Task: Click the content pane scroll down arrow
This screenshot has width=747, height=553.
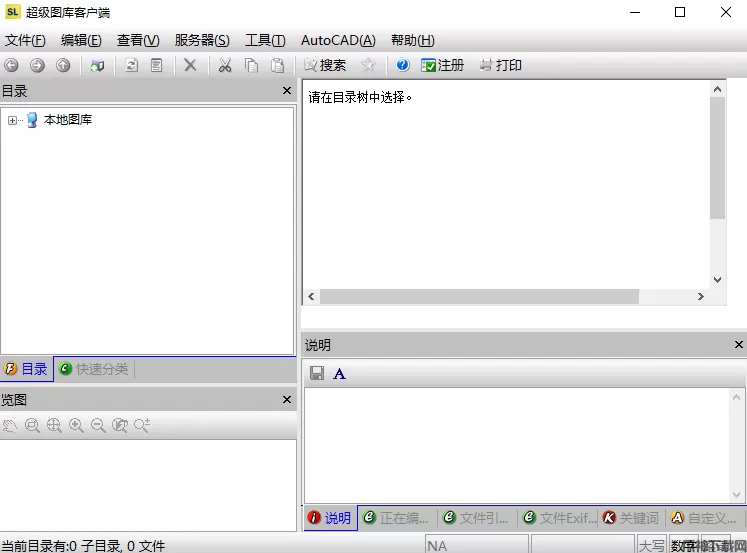Action: (x=717, y=280)
